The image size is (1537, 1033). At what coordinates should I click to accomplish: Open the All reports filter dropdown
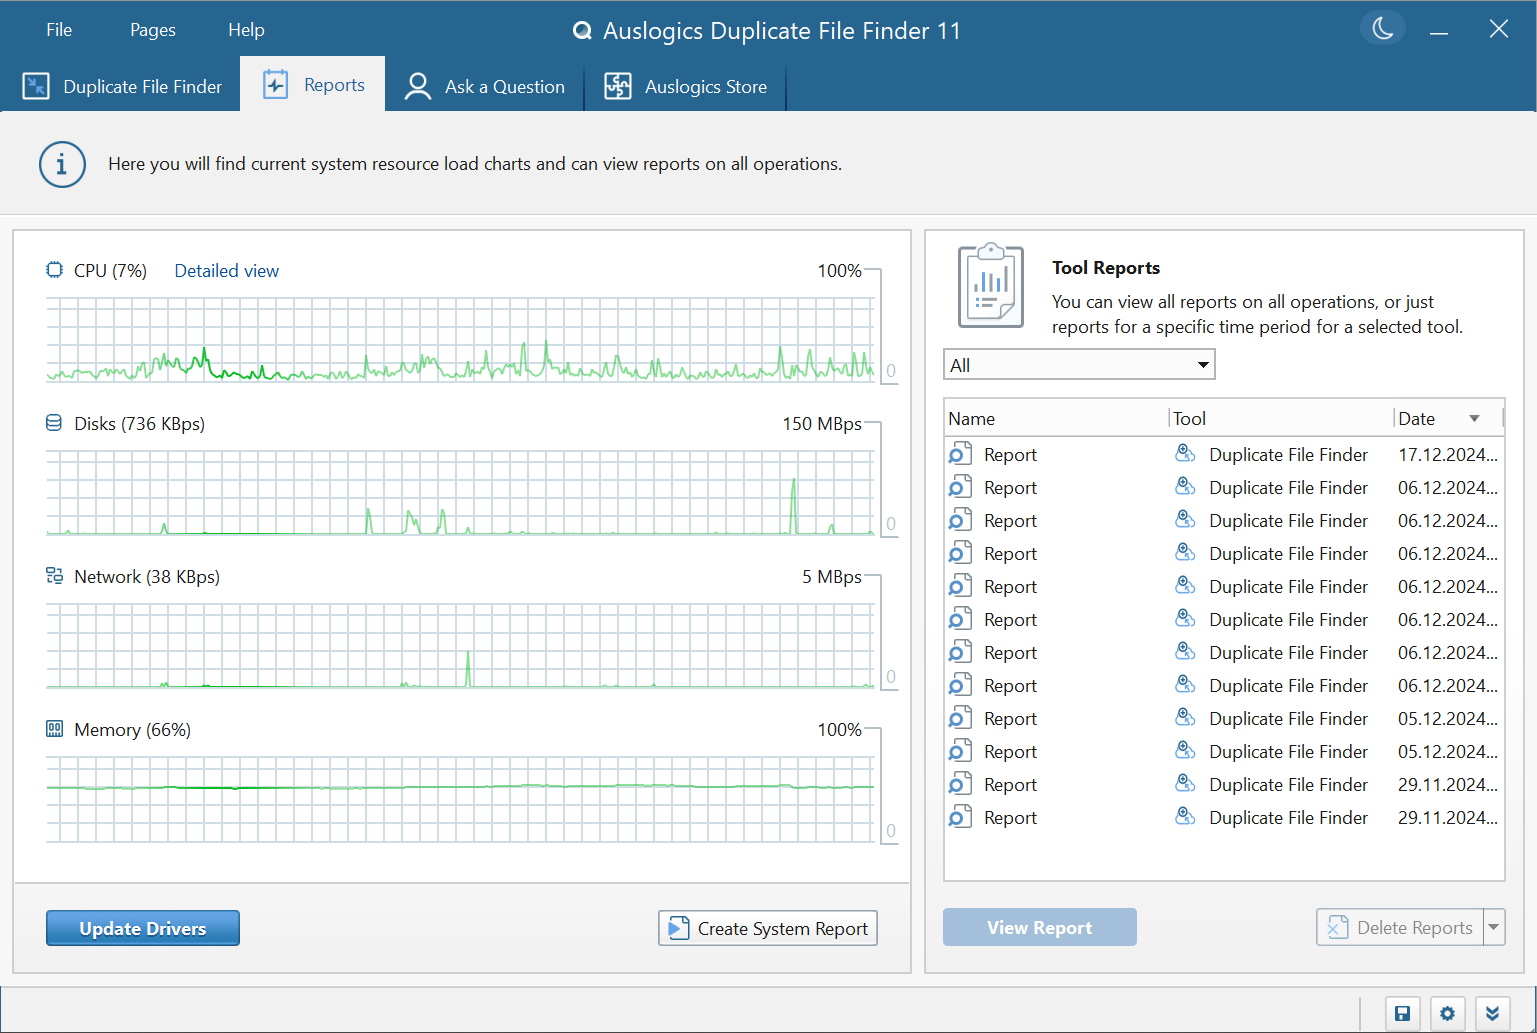coord(1079,365)
